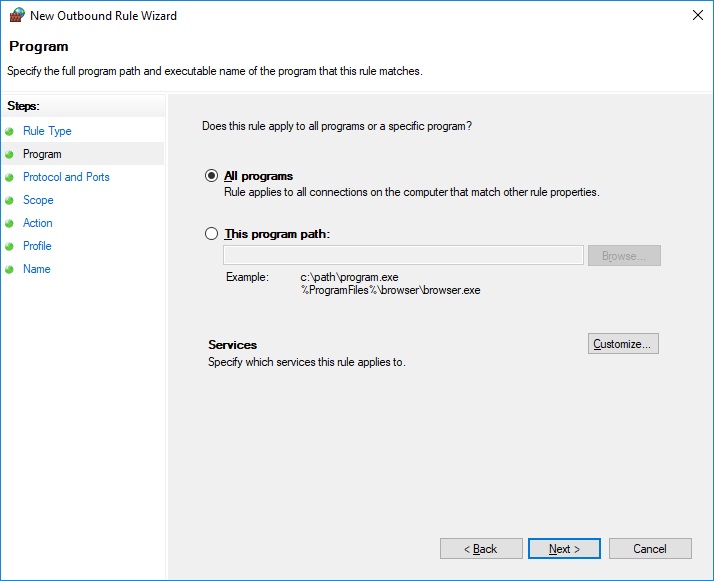Viewport: 714px width, 581px height.
Task: Click green bullet beside Scope
Action: tap(9, 200)
